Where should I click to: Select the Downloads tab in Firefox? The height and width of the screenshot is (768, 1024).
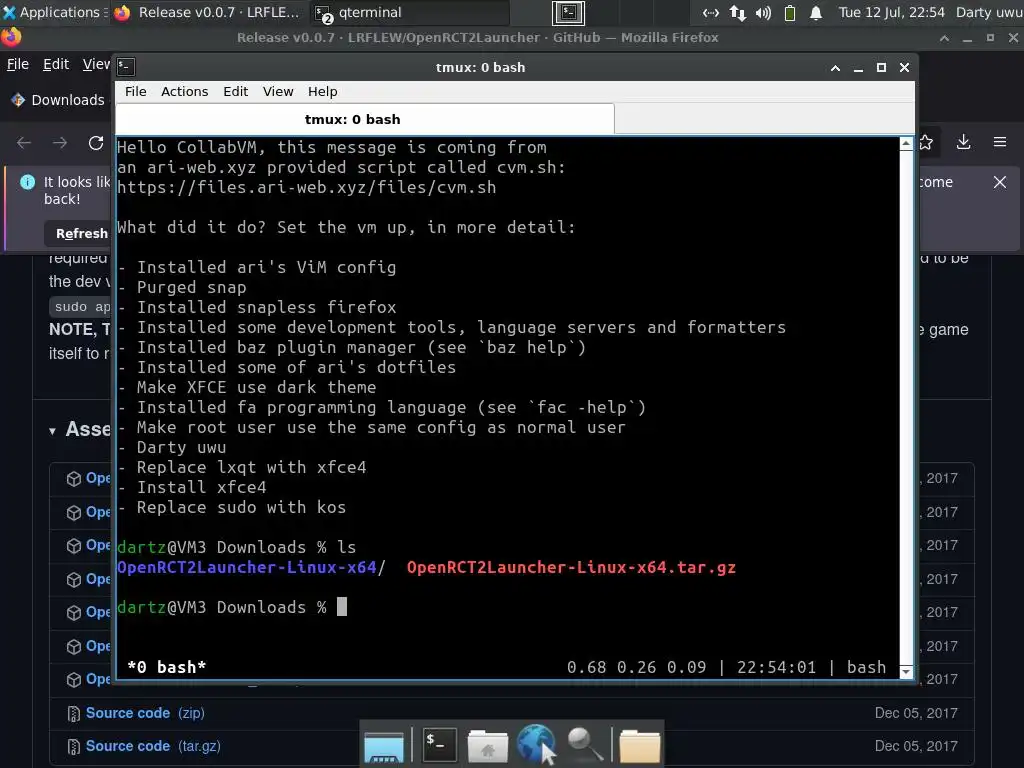[57, 100]
